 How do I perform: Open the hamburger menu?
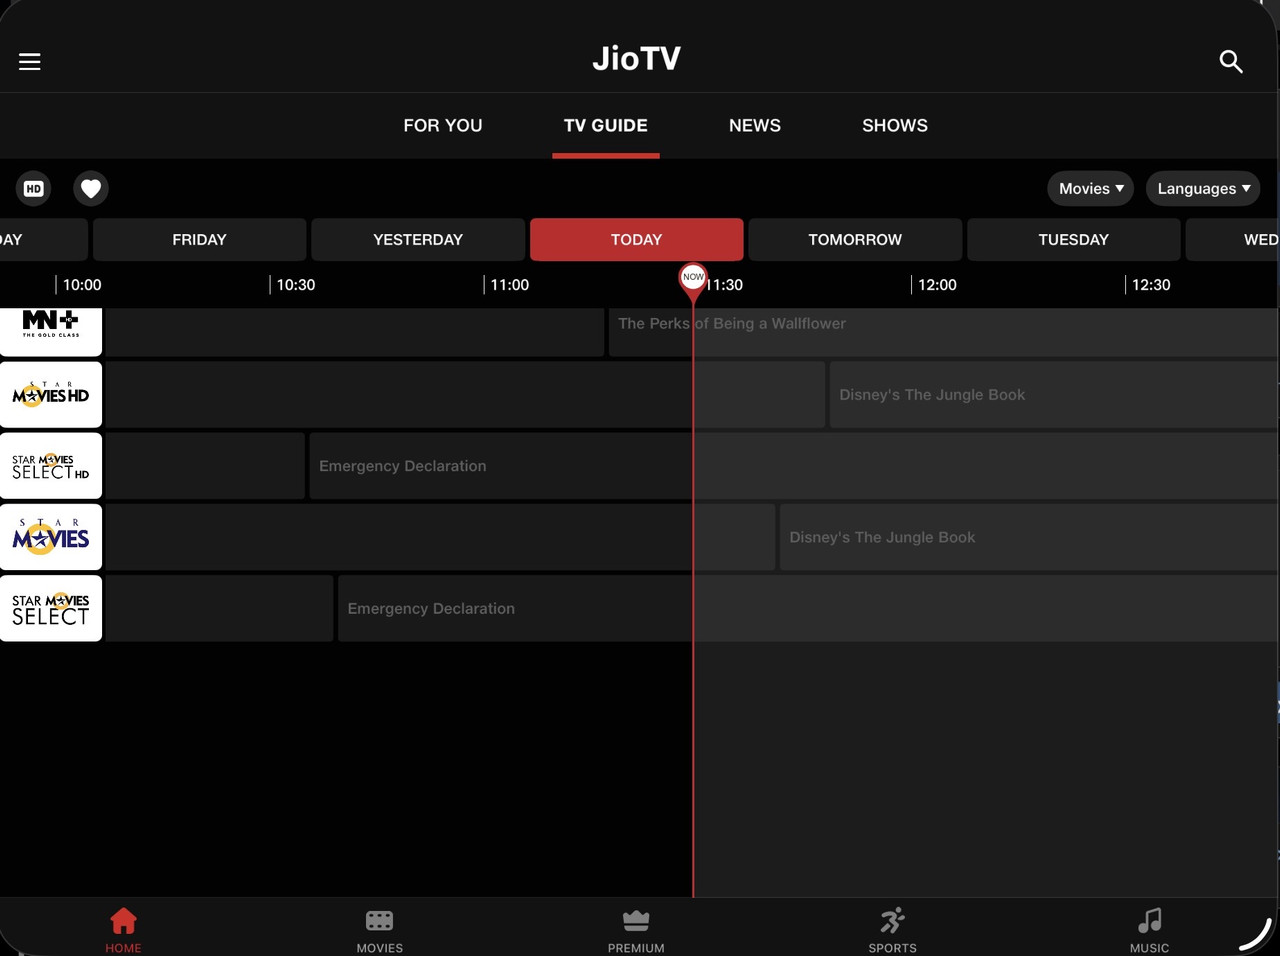(x=30, y=62)
